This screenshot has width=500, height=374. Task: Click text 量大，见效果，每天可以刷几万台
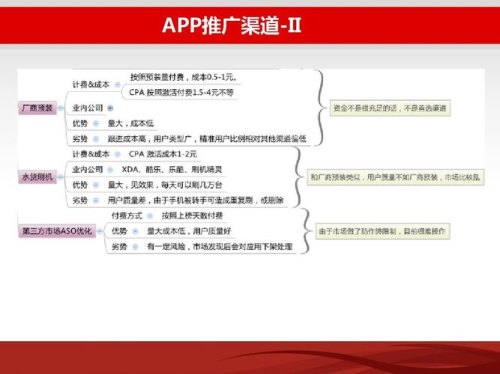(x=165, y=185)
